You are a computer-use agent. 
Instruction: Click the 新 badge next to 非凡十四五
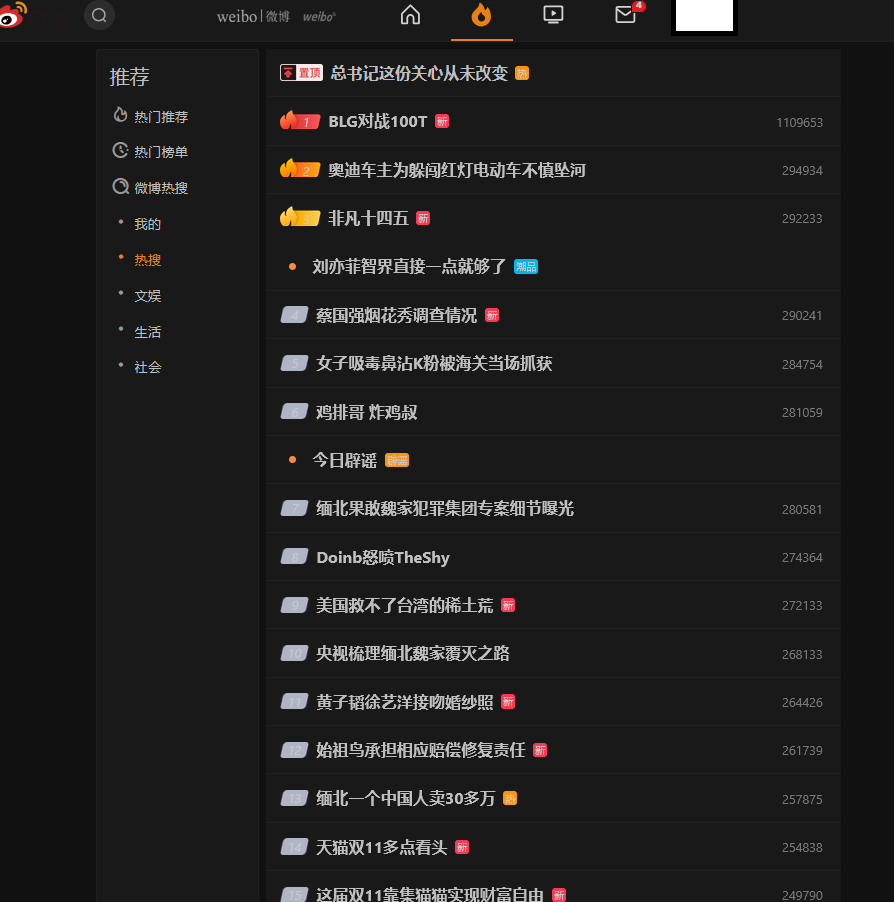tap(423, 219)
